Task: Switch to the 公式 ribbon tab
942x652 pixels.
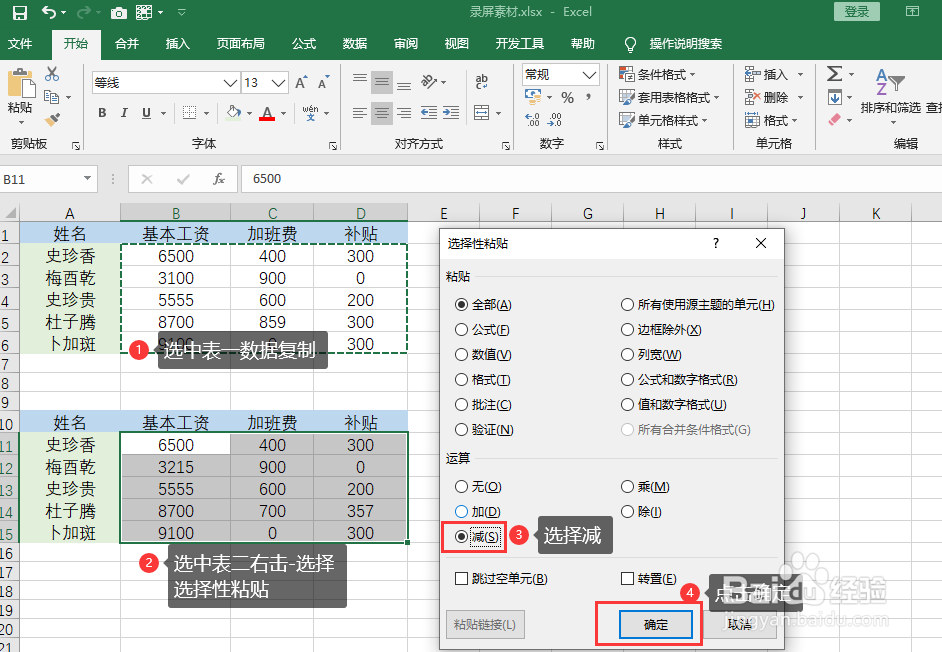Action: [x=303, y=43]
